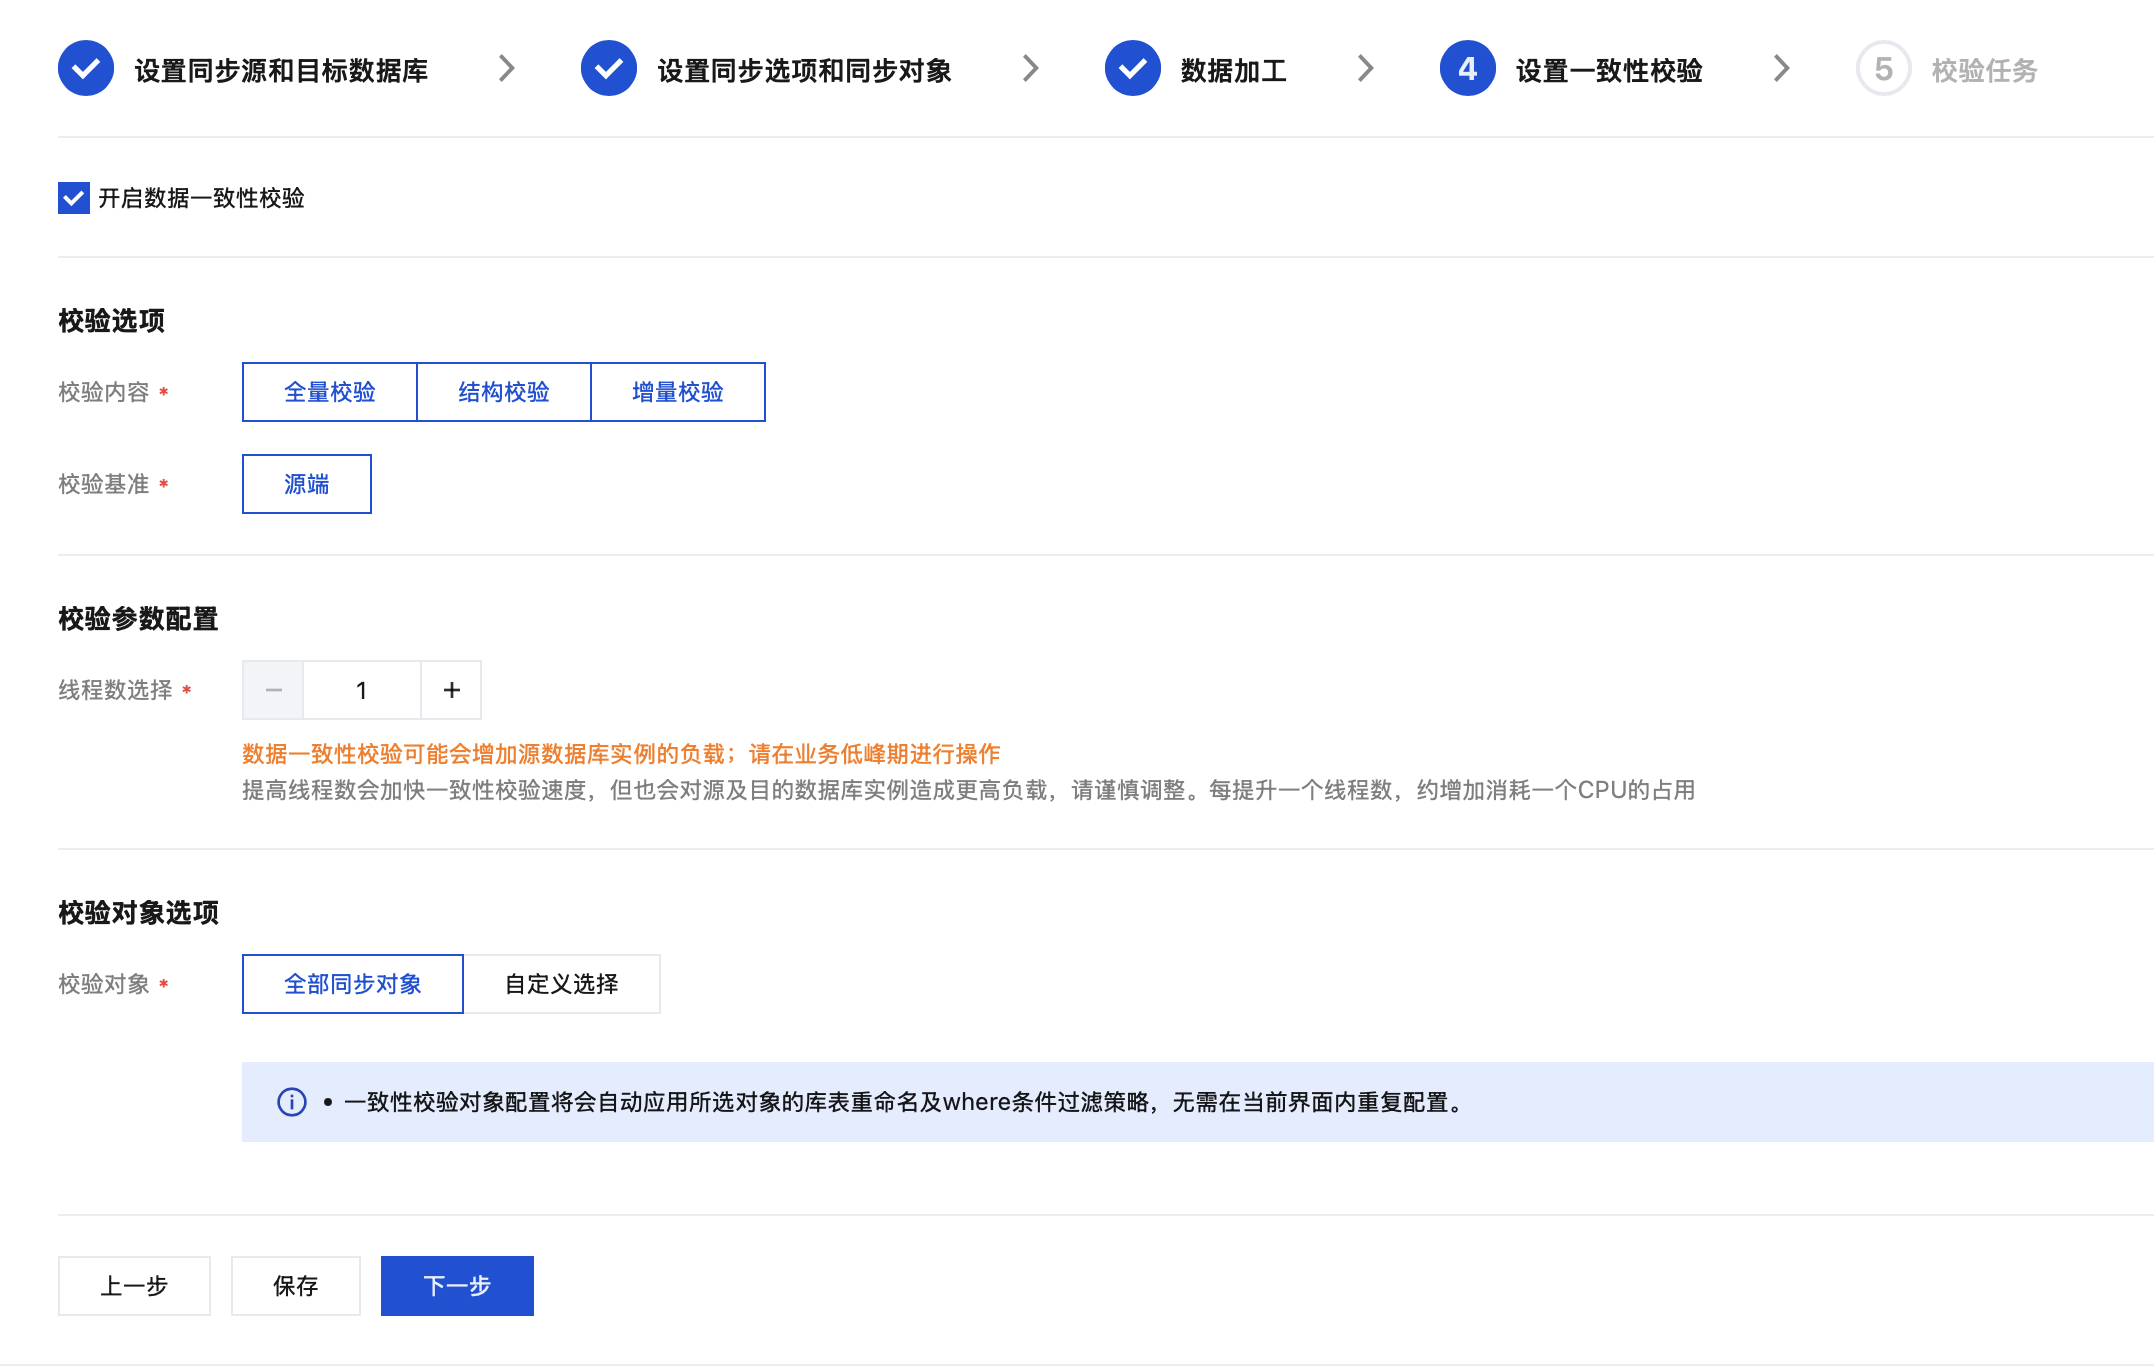2154x1366 pixels.
Task: Click the step 4 number circle
Action: (x=1467, y=69)
